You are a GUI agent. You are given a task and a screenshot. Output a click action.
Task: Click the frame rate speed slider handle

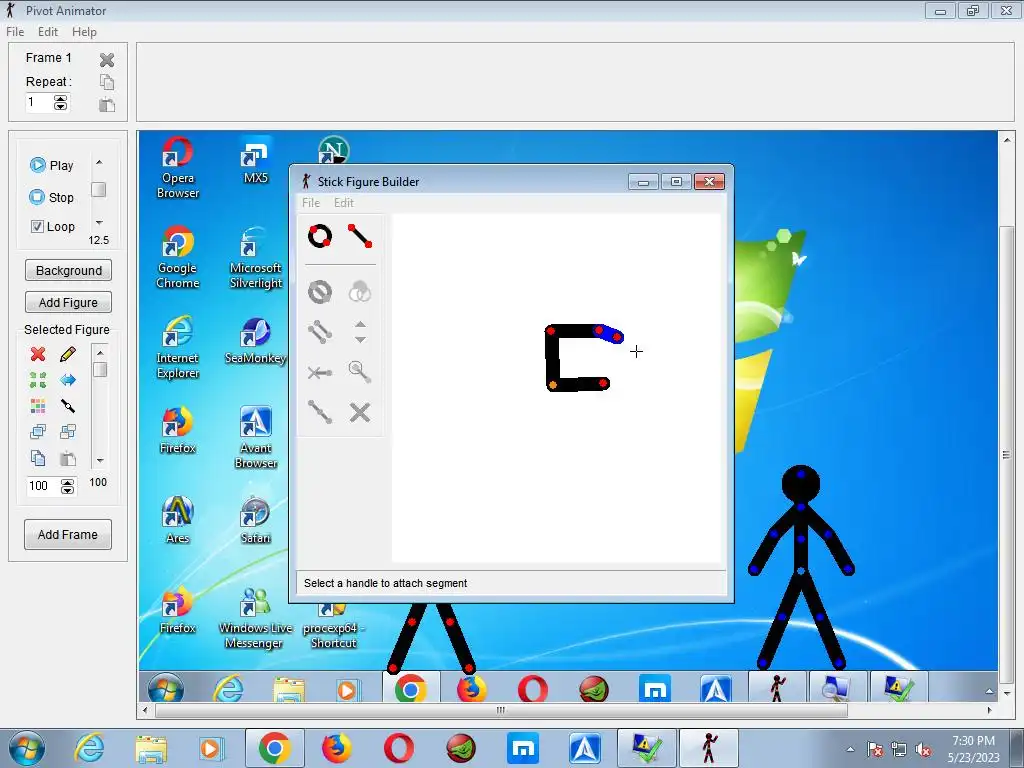[99, 189]
